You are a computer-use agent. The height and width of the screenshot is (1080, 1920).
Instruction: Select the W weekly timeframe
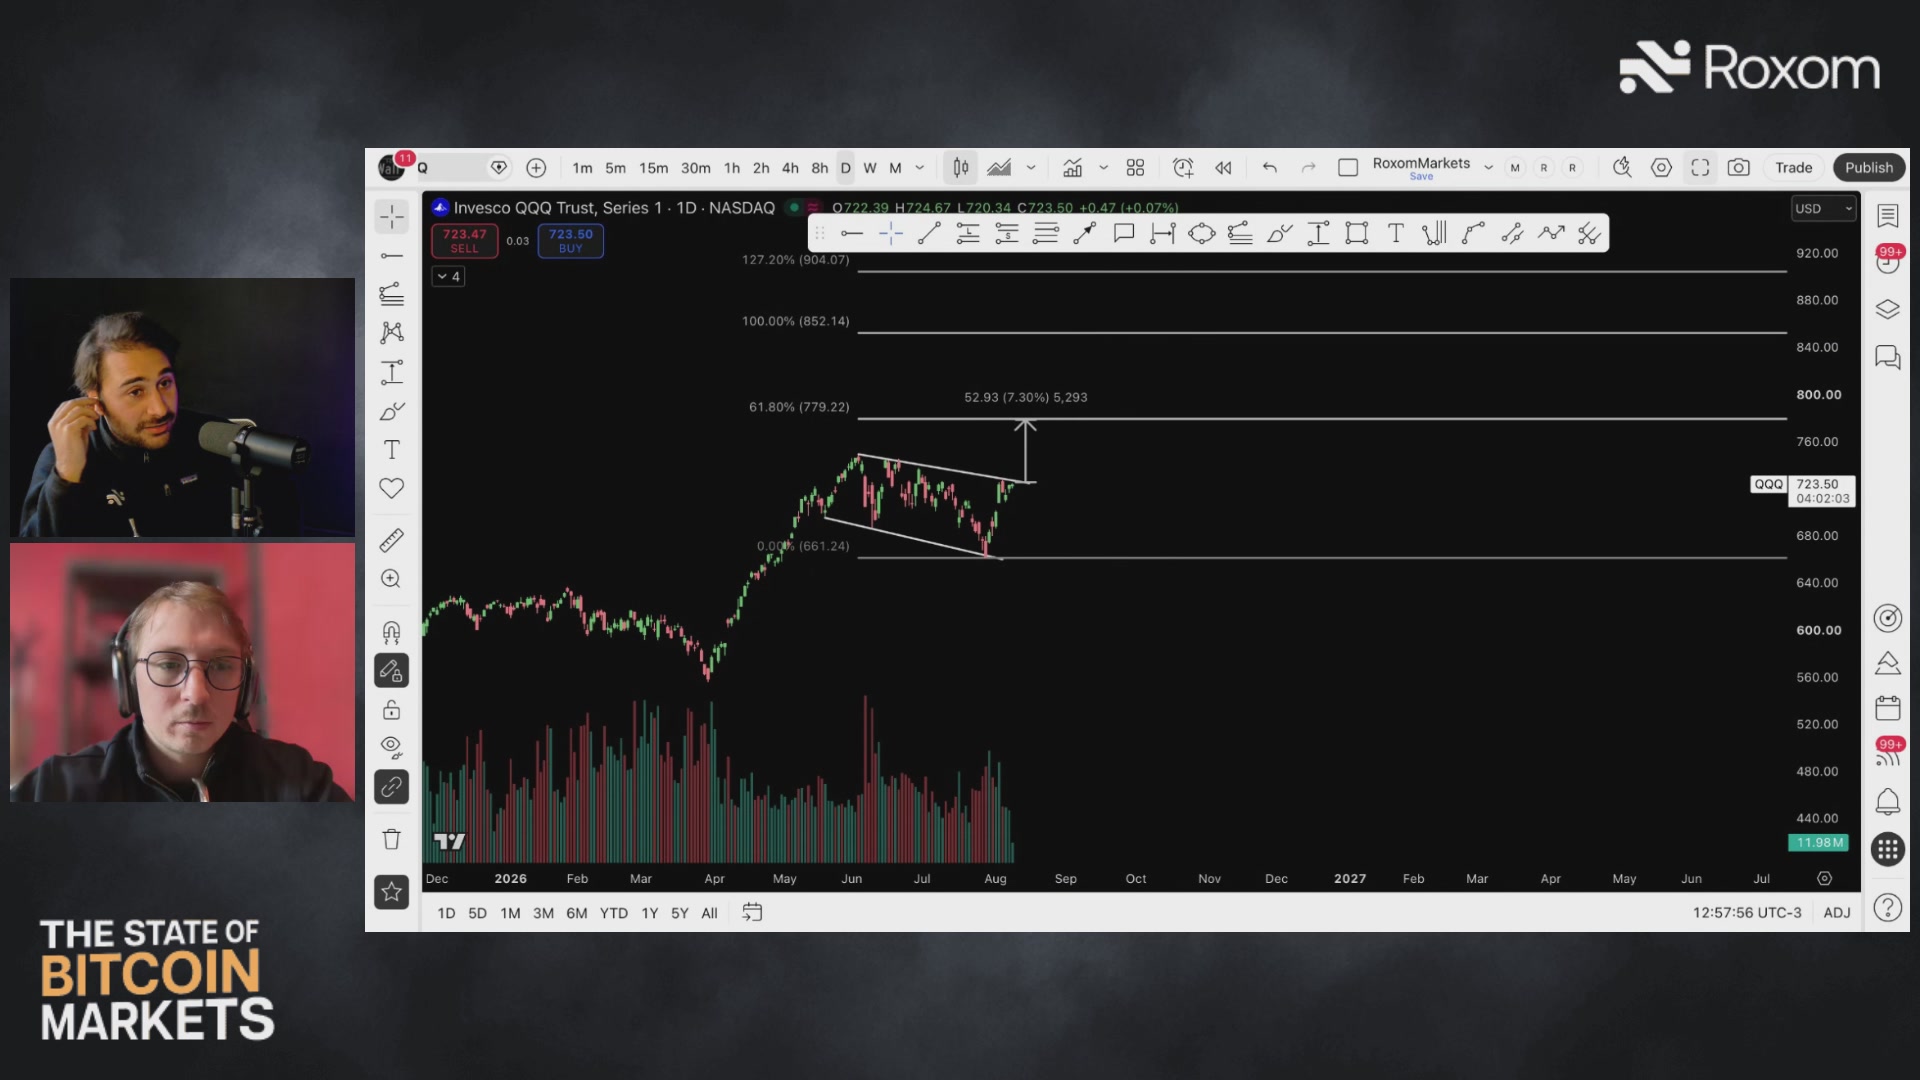[x=870, y=168]
